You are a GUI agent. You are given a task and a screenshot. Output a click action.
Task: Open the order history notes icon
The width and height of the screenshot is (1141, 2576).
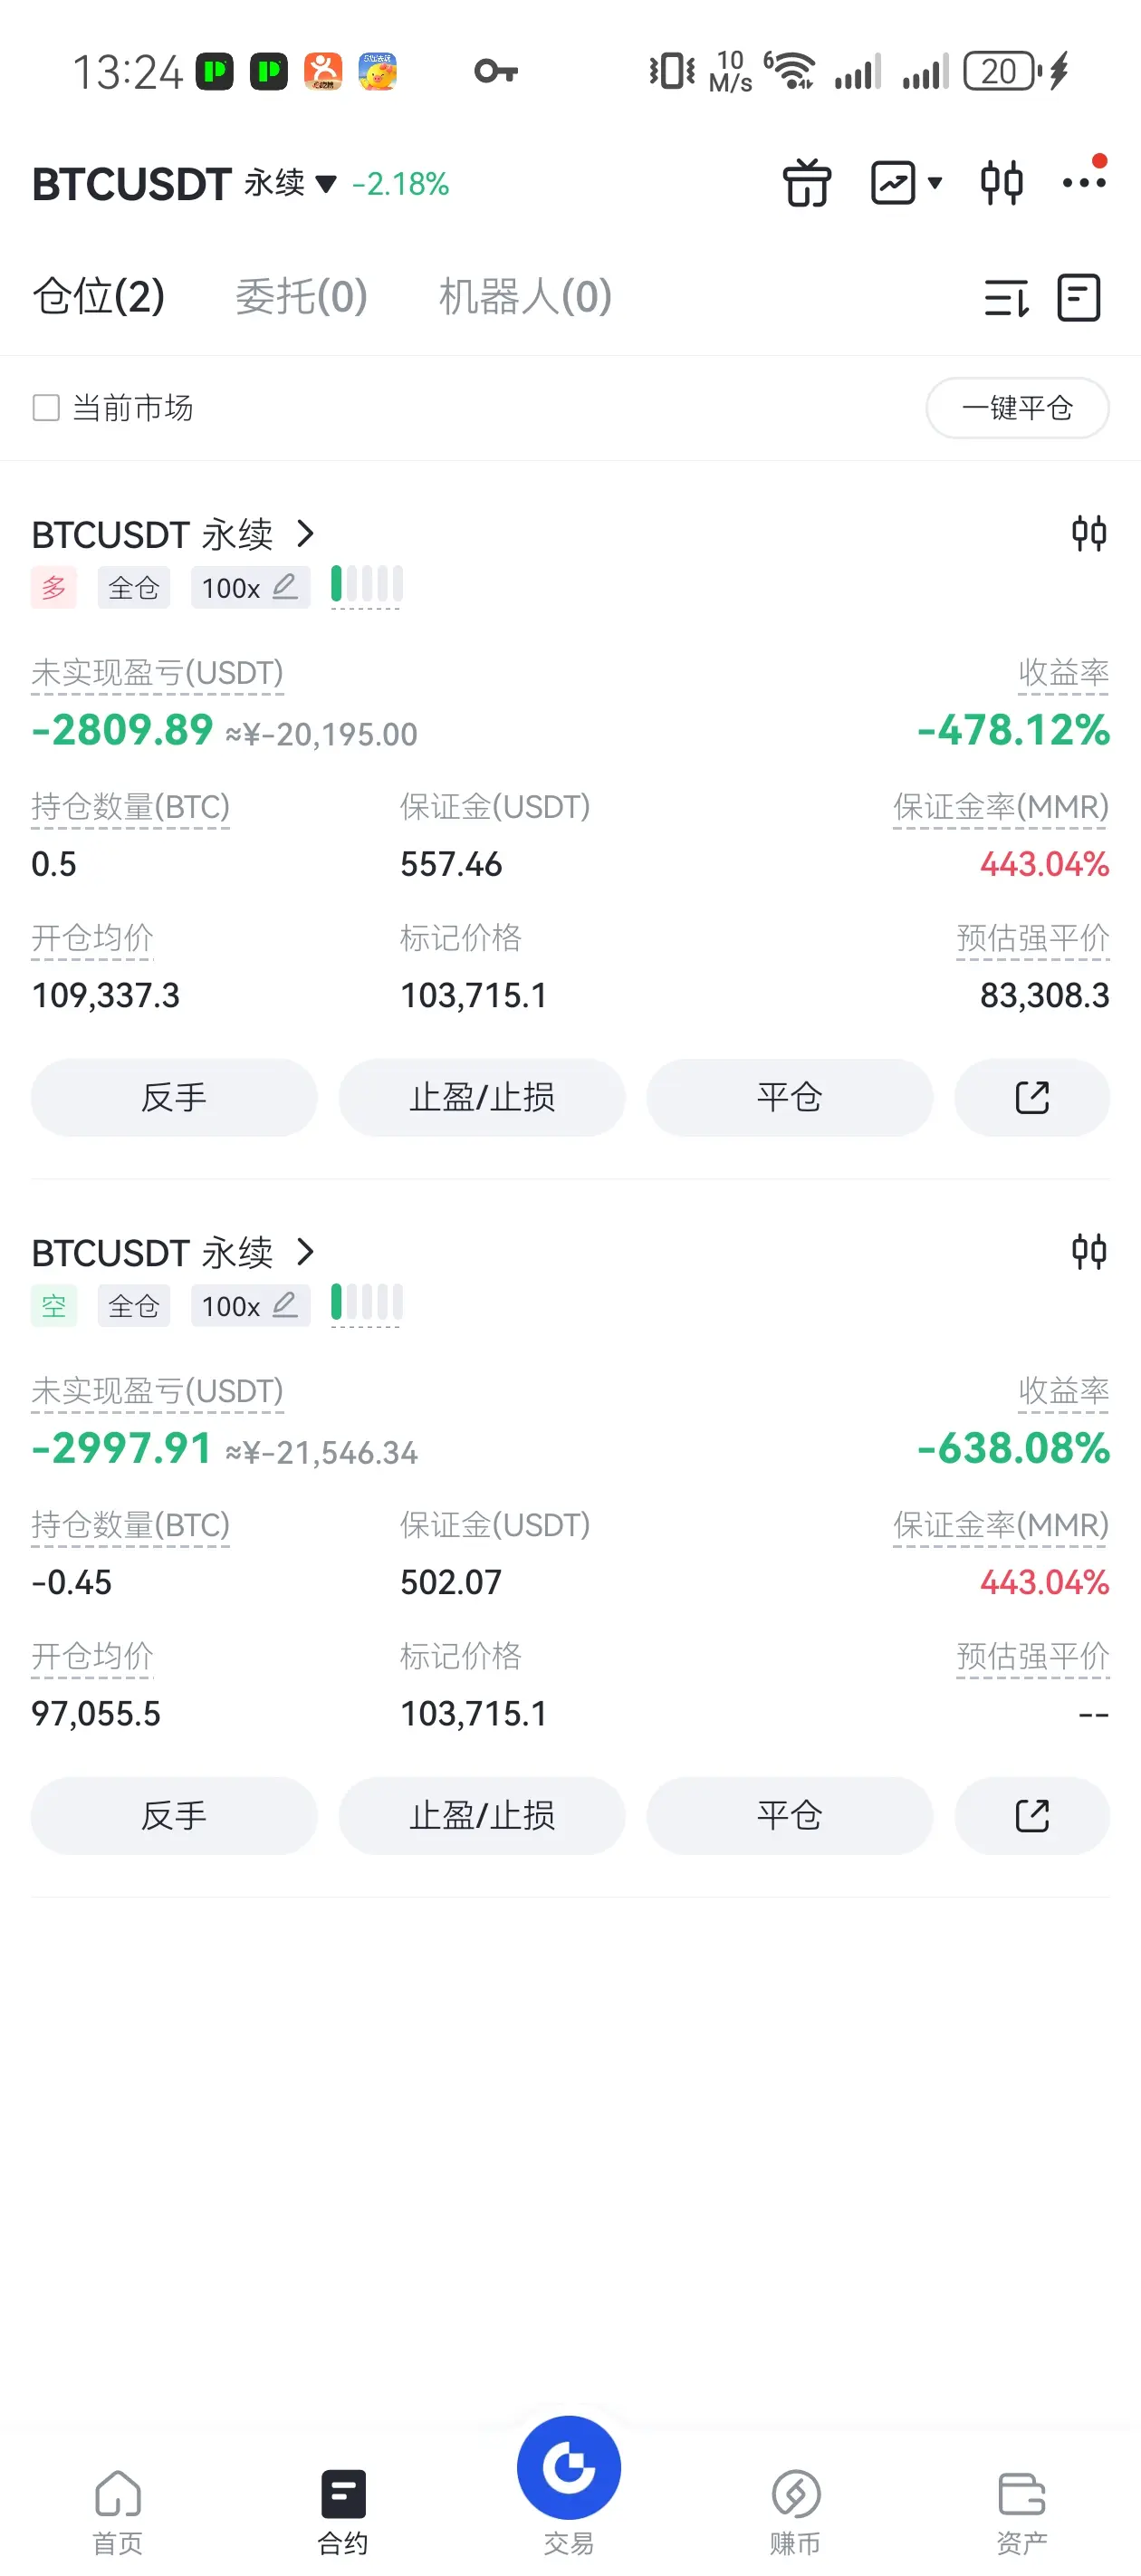(x=1079, y=298)
